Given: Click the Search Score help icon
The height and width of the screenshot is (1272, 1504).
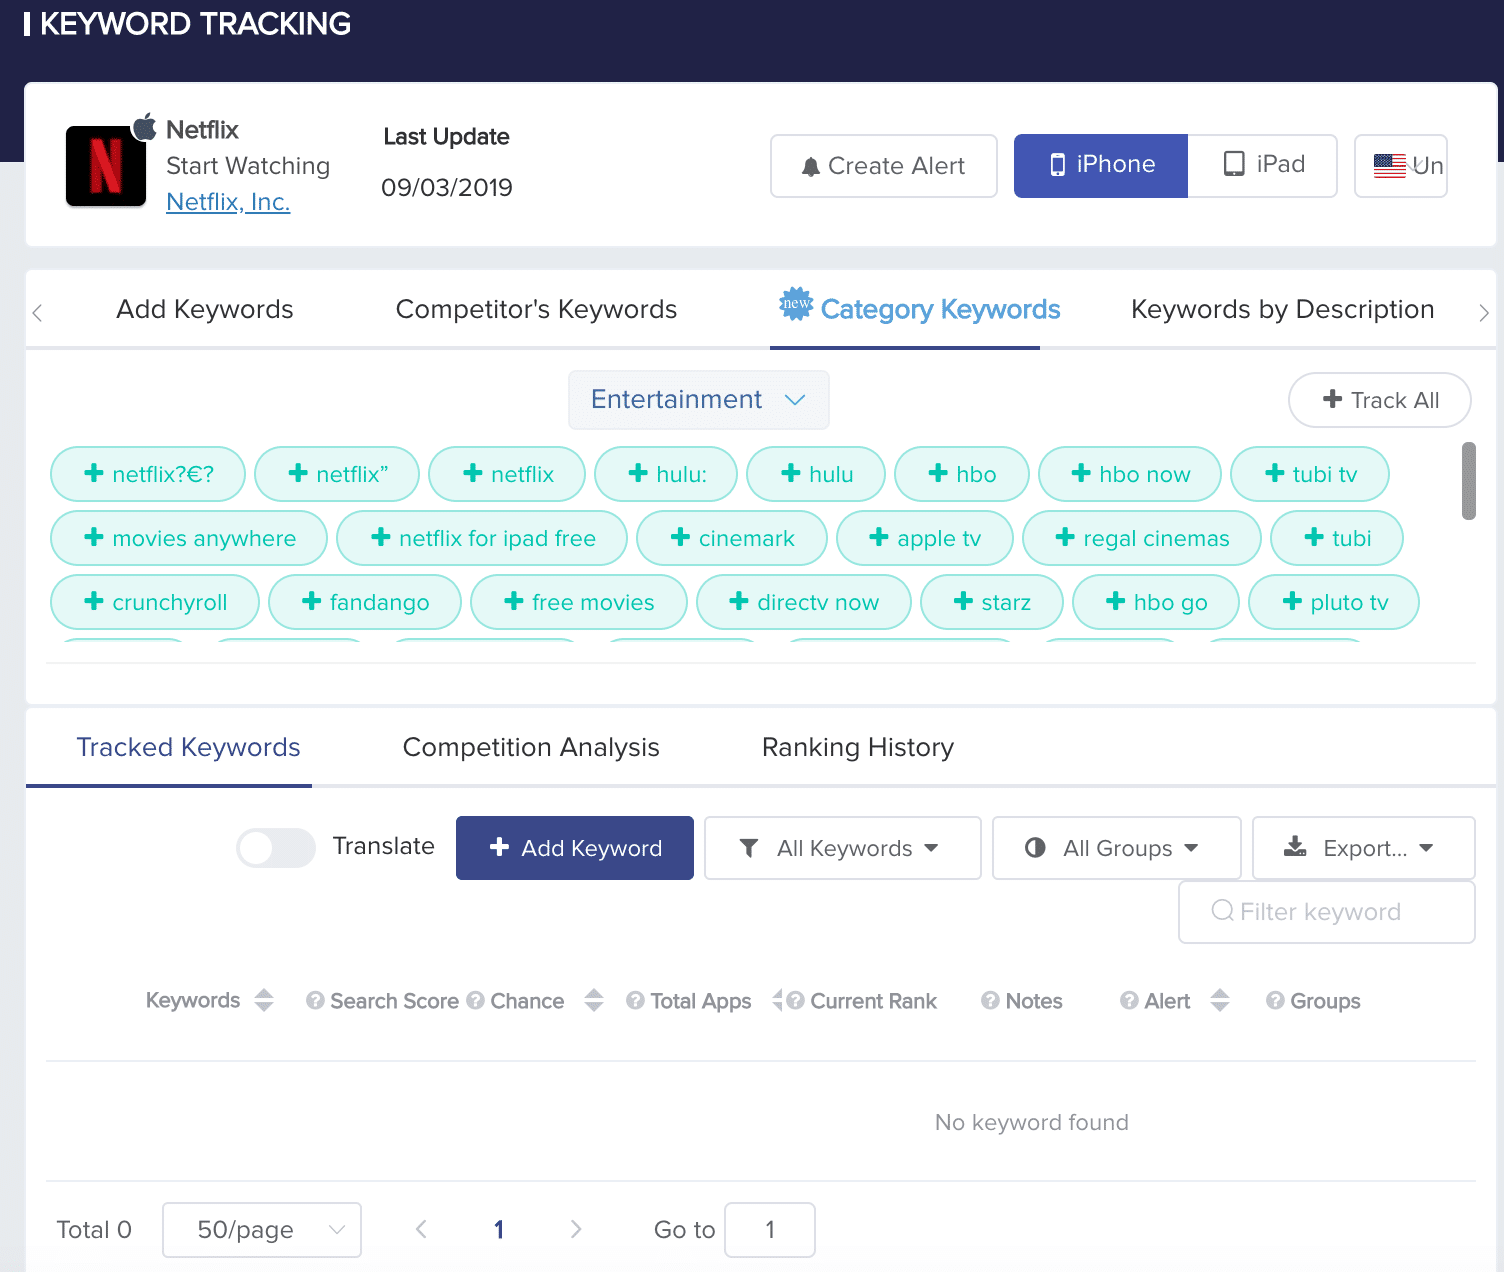Looking at the screenshot, I should [315, 1001].
